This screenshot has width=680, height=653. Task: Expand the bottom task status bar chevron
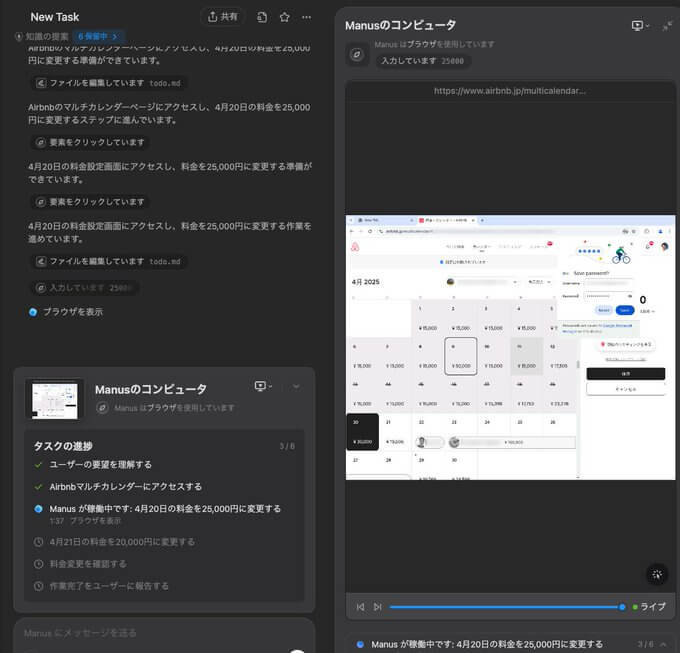(x=664, y=645)
